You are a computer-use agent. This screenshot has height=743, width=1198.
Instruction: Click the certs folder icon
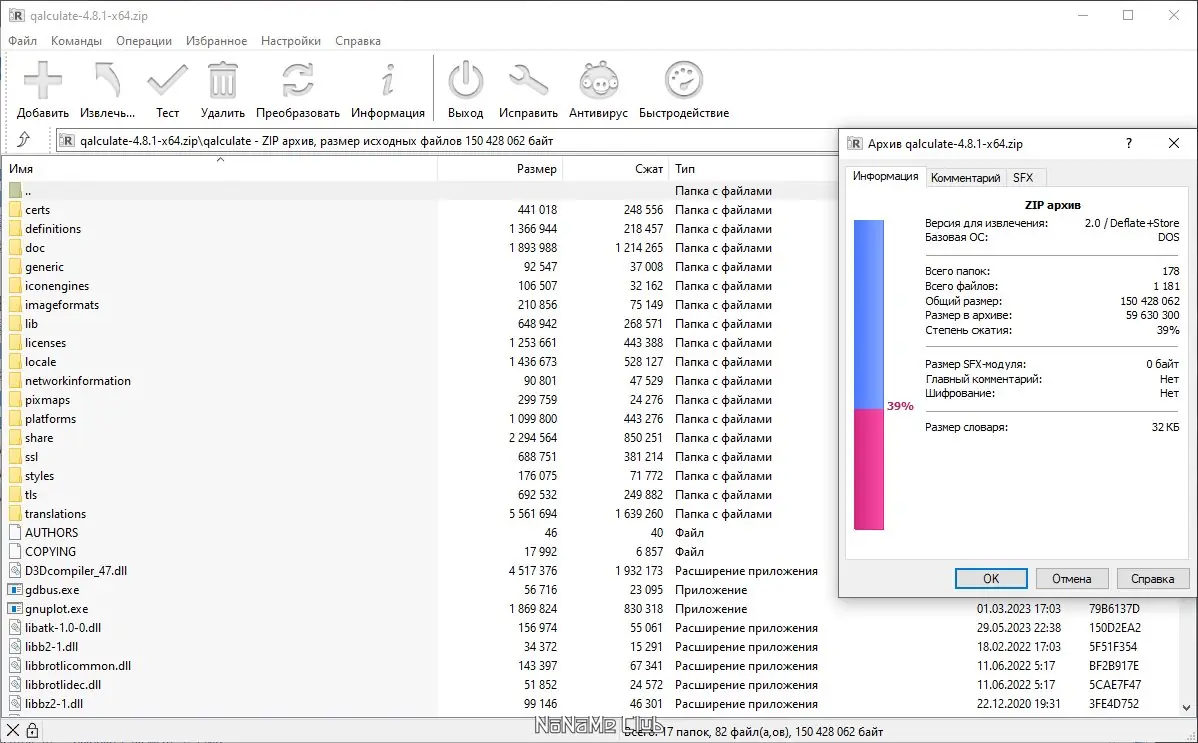pos(15,209)
